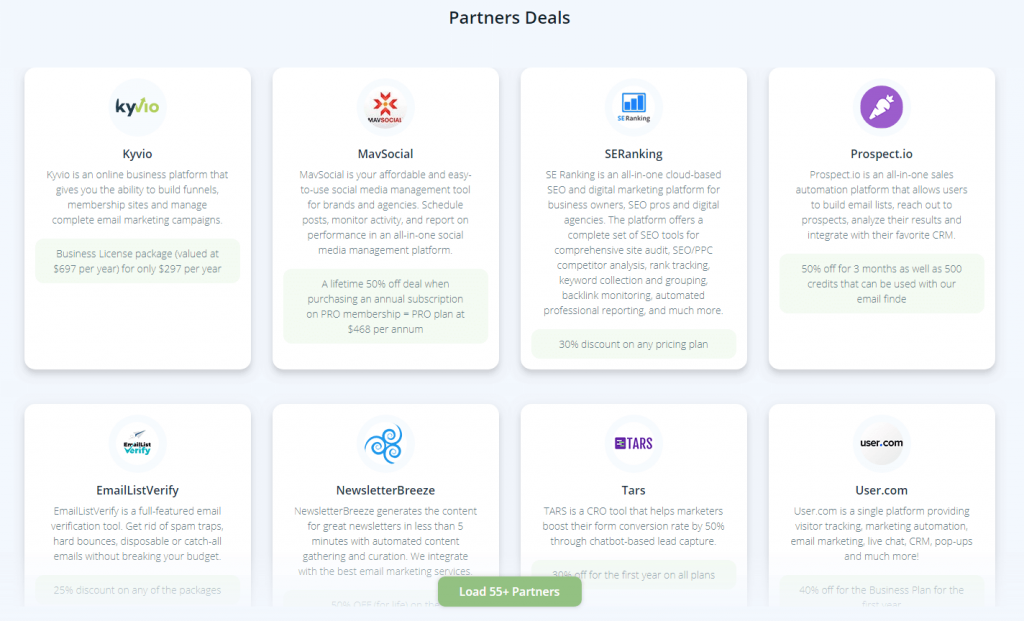
Task: Click EmailListVerify's 25% discount deal text
Action: point(137,590)
